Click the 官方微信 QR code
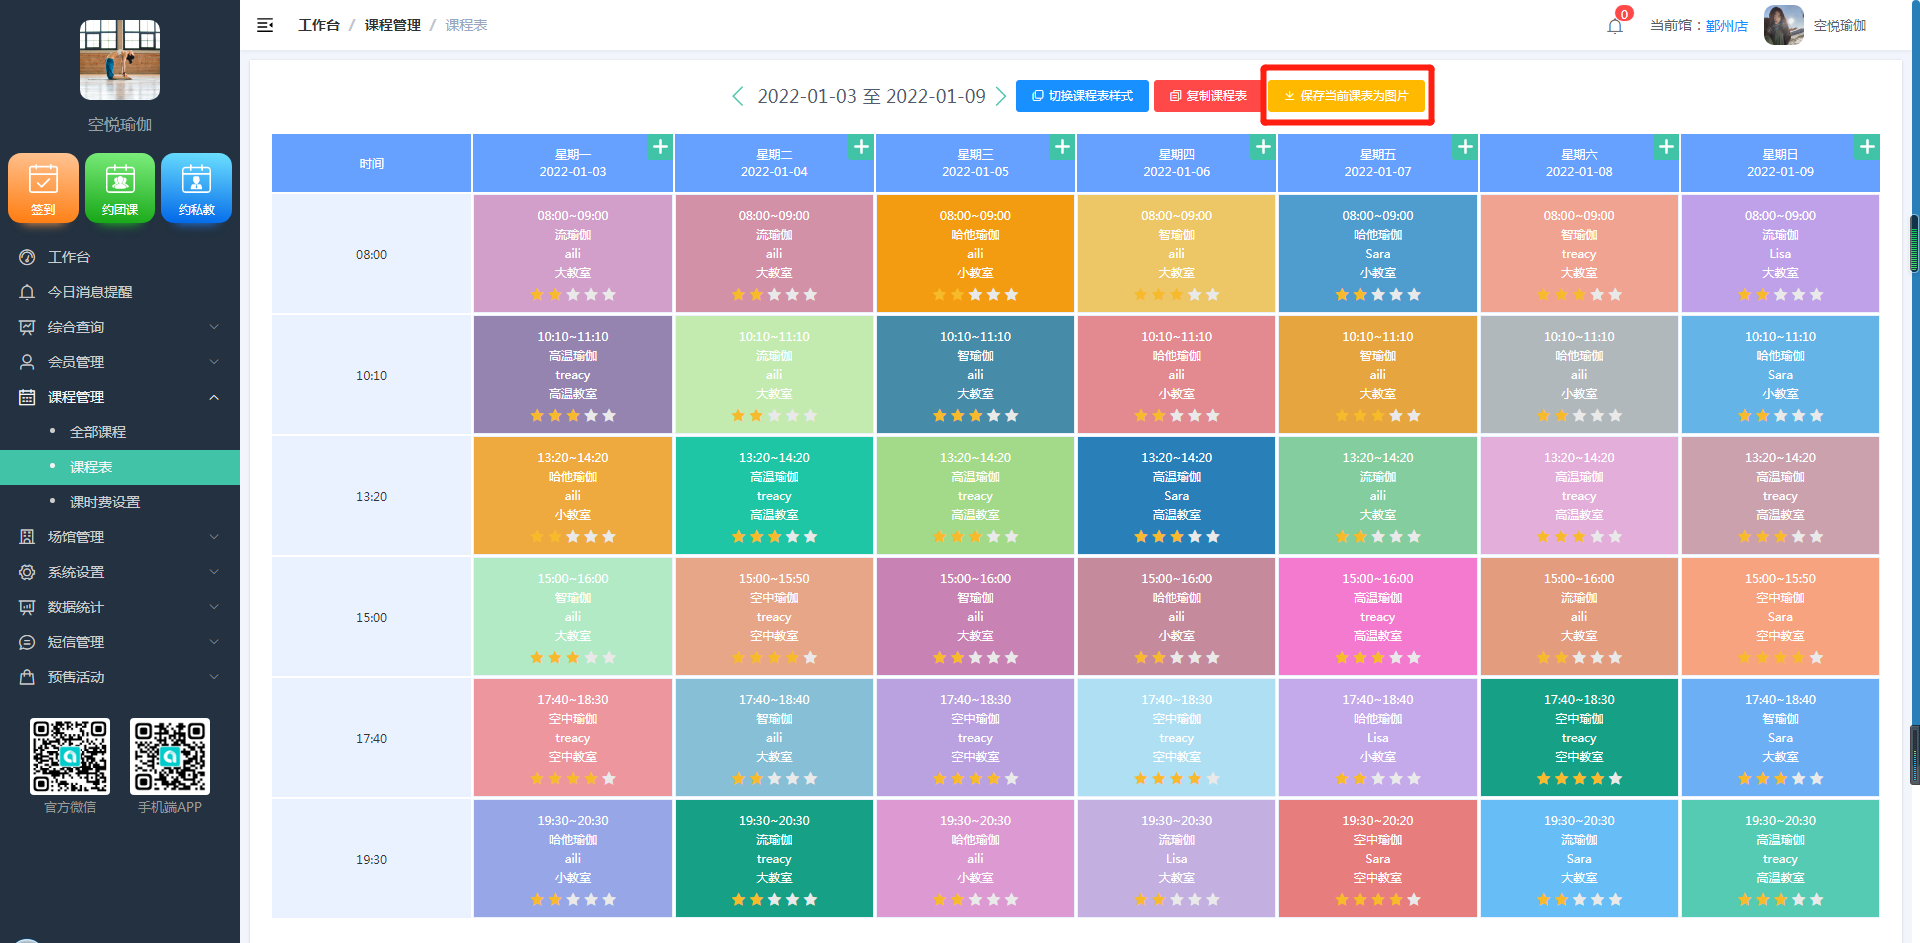This screenshot has height=943, width=1920. pos(70,756)
